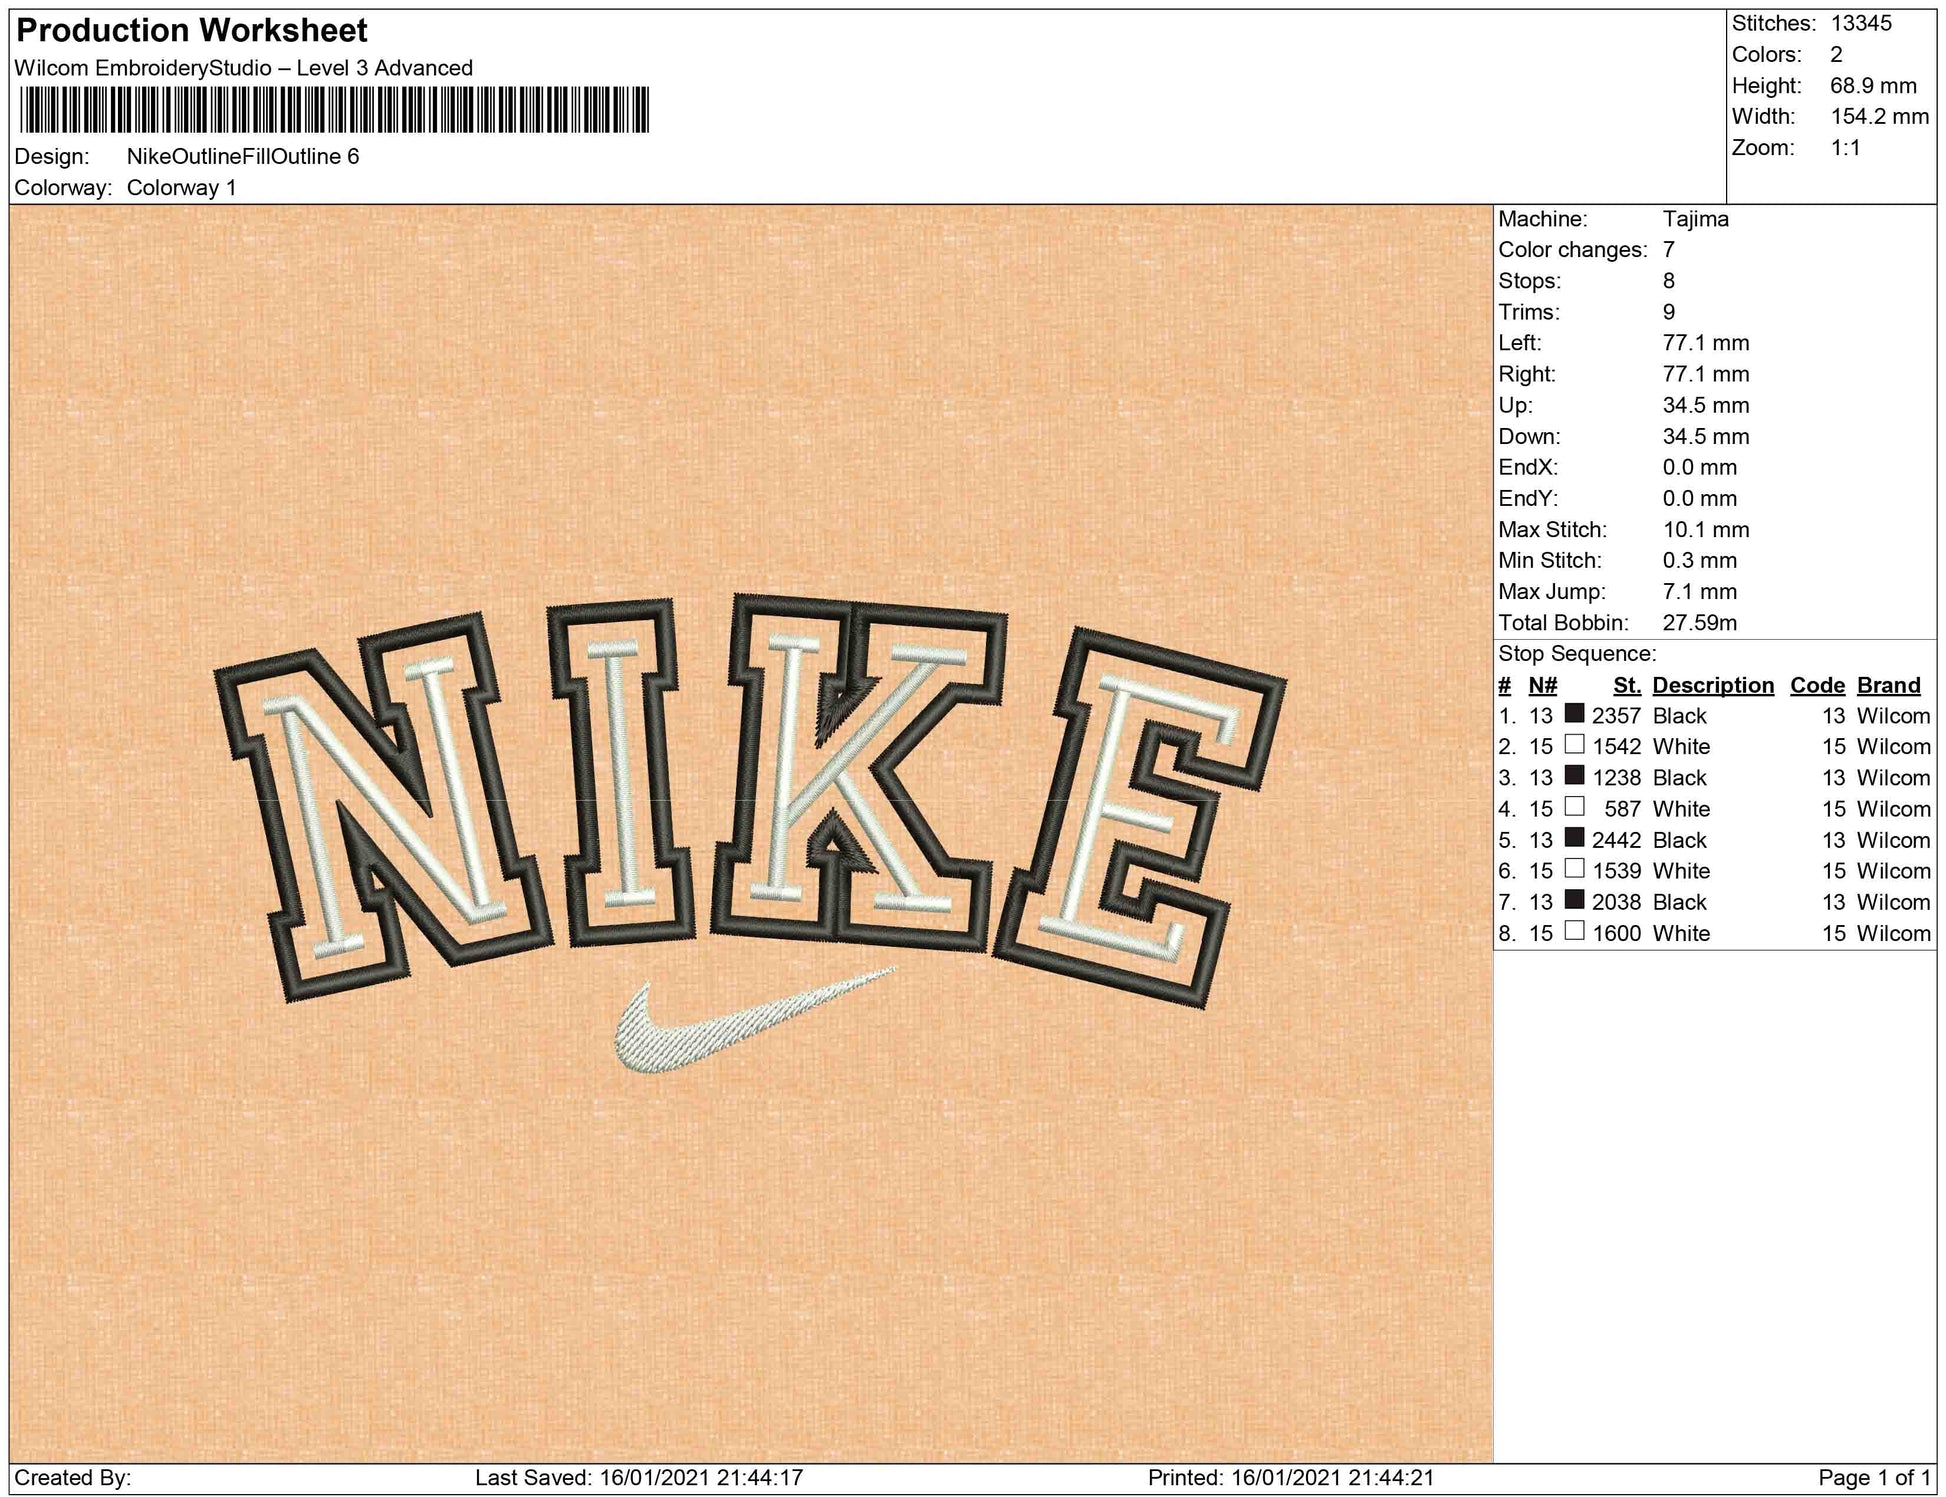Click the design name NikeOutlineFillOutline 6

243,156
